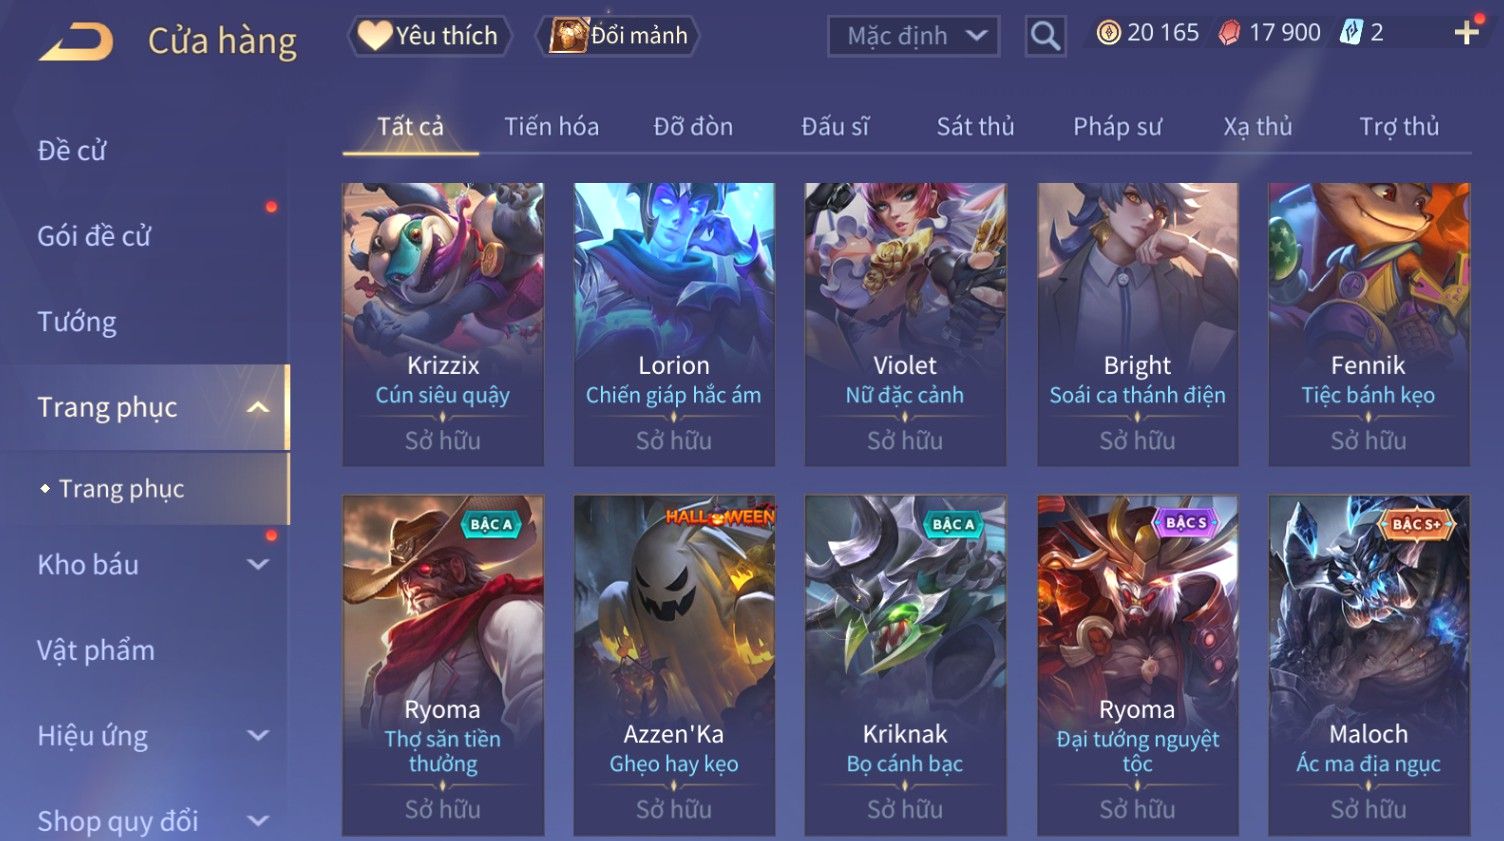Open Violet Nữ đặc cảnh skin card

905,324
